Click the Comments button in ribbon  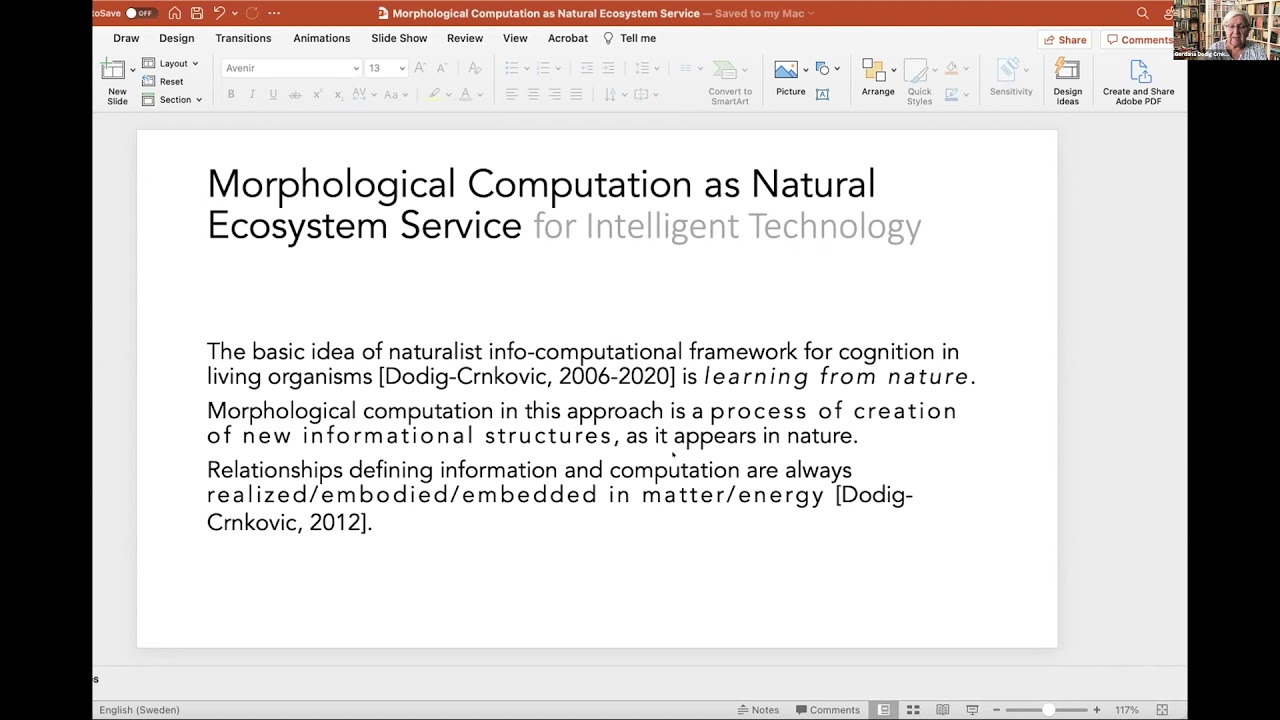tap(1138, 40)
